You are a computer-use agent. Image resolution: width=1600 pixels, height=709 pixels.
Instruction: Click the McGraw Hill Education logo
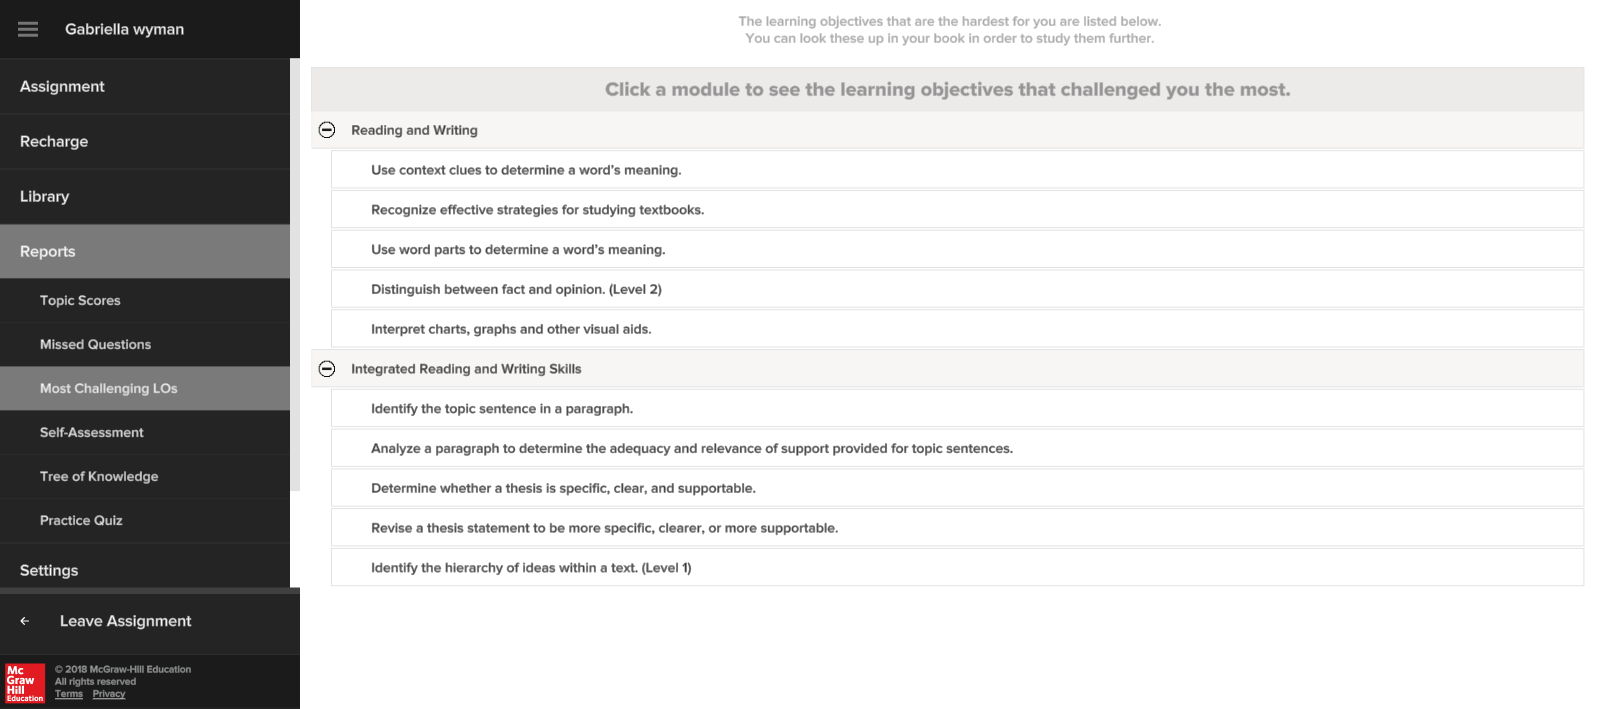[25, 683]
